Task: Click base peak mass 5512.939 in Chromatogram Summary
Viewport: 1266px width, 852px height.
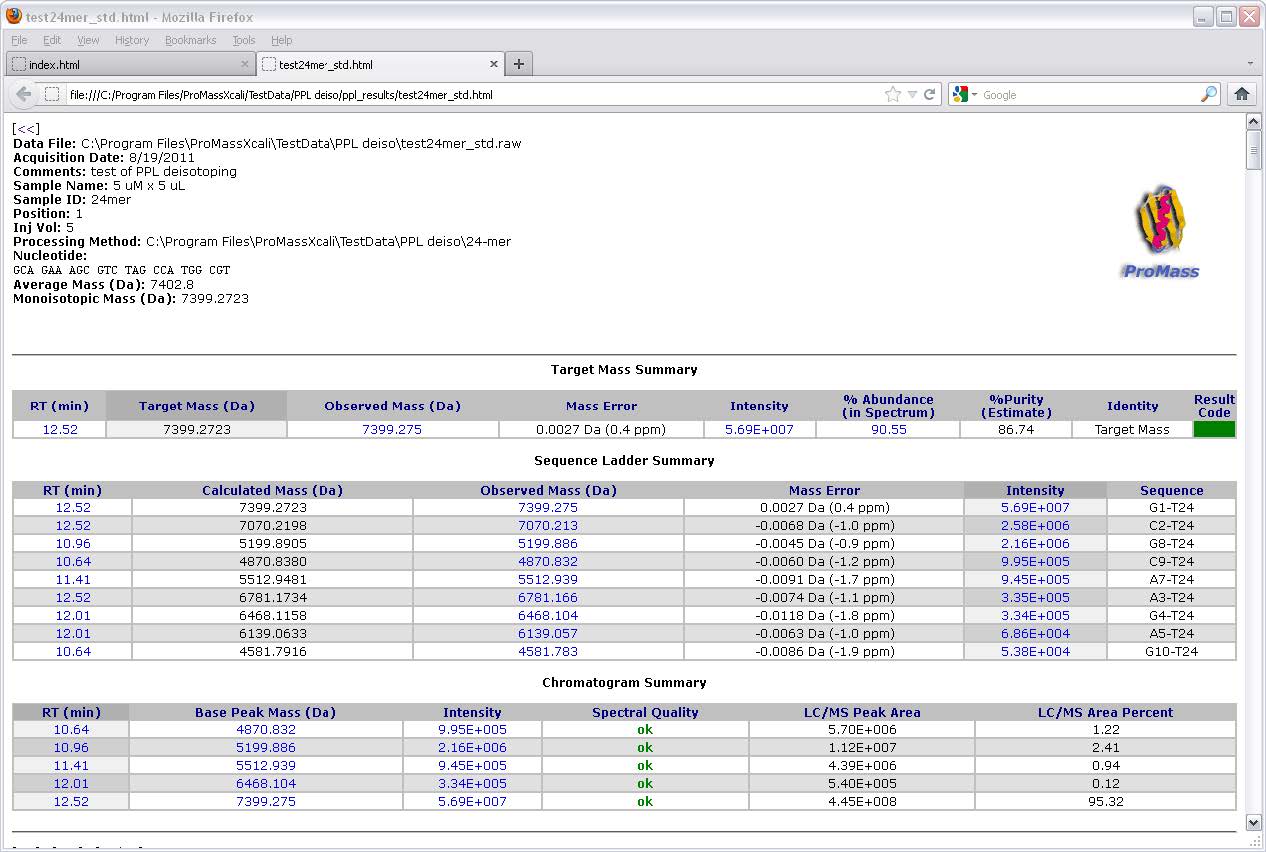Action: (x=265, y=765)
